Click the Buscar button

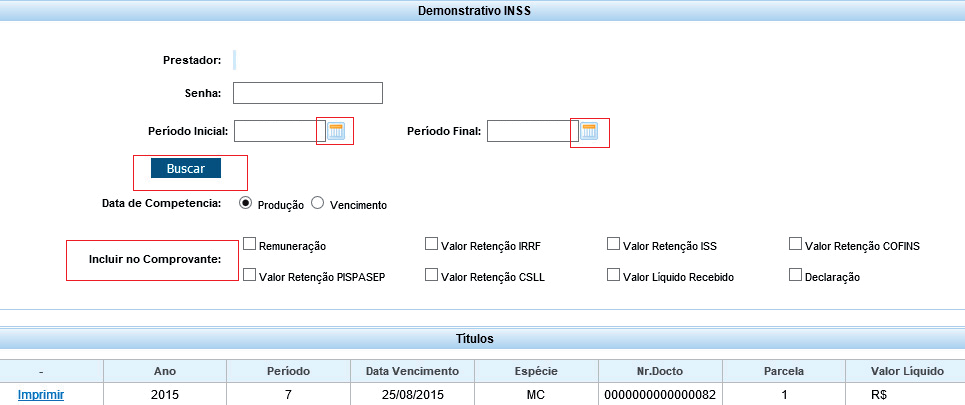[x=186, y=169]
